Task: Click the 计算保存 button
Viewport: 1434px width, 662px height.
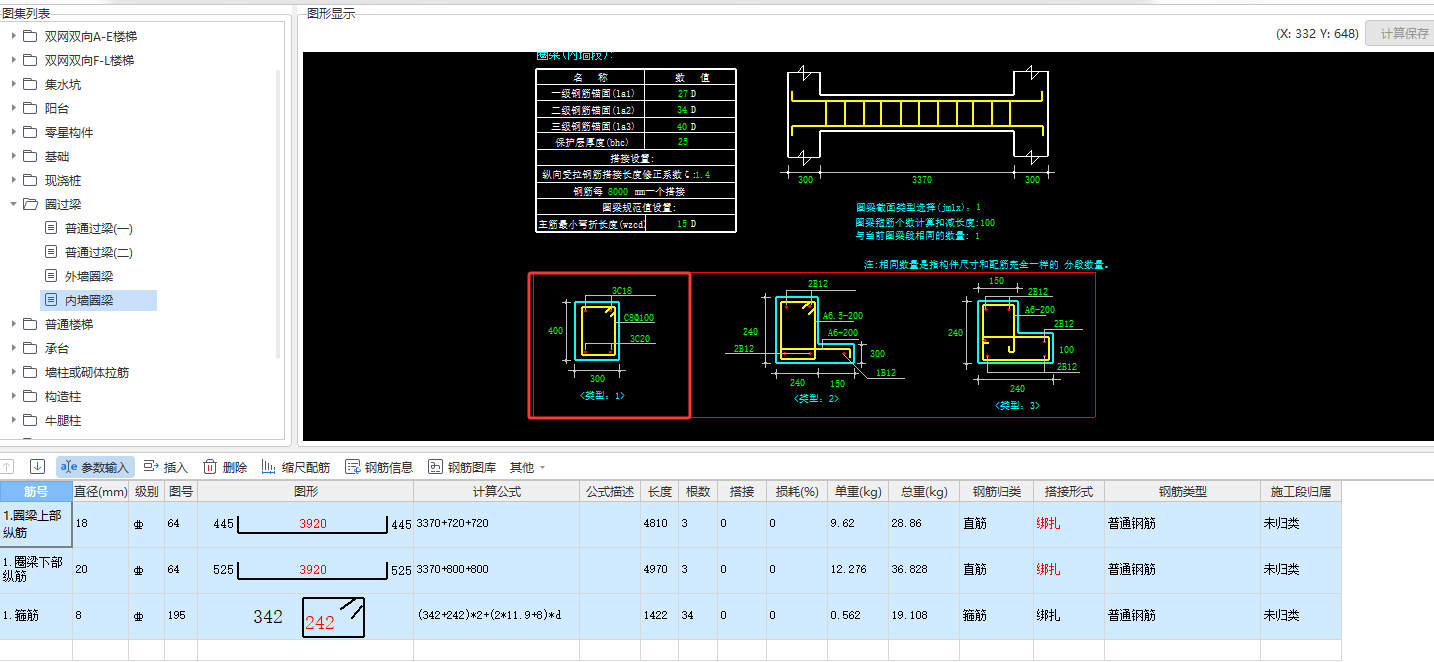Action: click(1399, 33)
